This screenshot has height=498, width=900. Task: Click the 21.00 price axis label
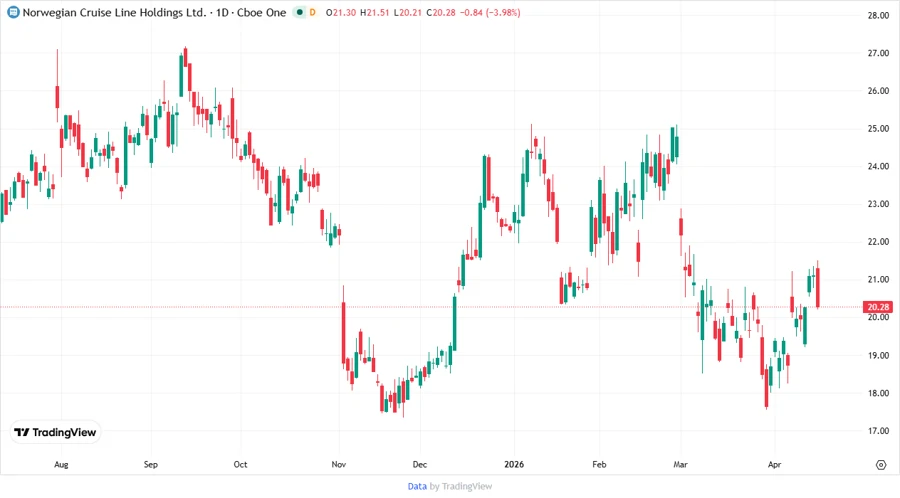878,279
